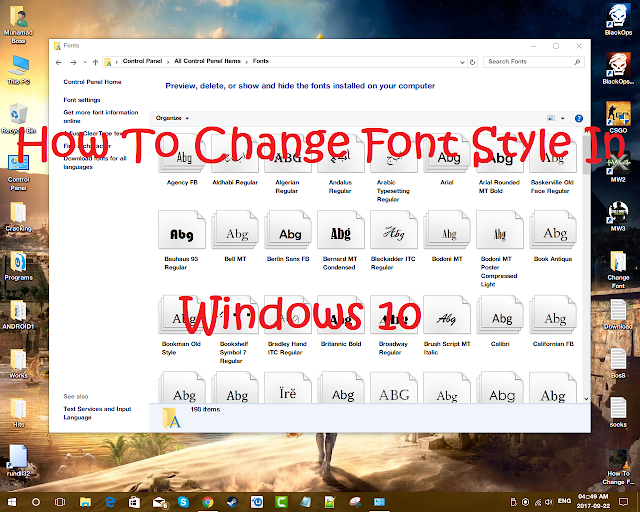The width and height of the screenshot is (640, 512).
Task: Select Brush Script MT Italic font
Action: [447, 315]
